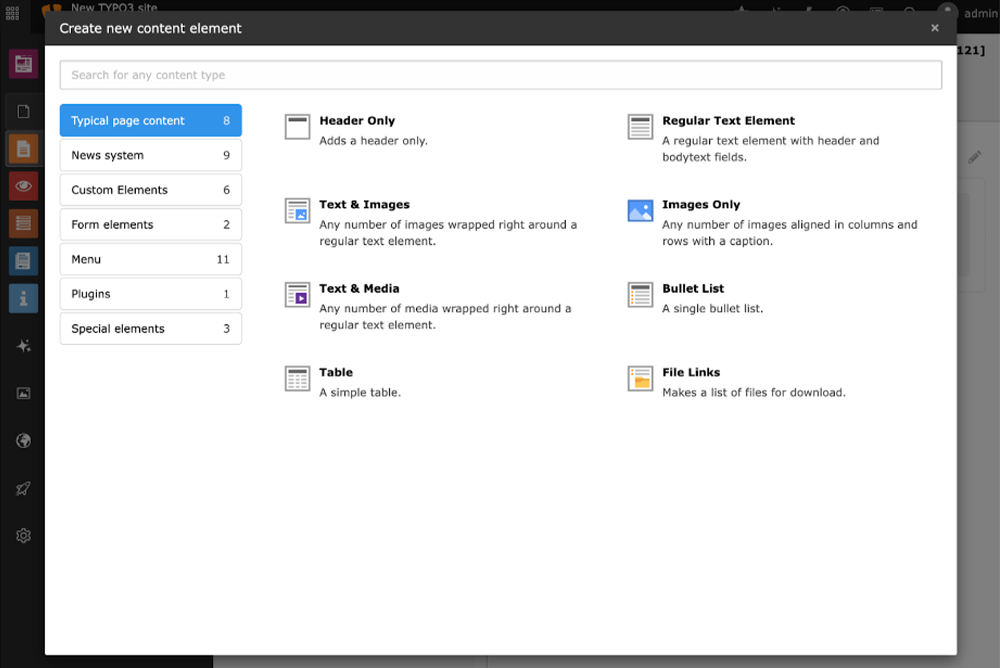Click the Bullet List icon
1000x668 pixels.
coord(640,295)
